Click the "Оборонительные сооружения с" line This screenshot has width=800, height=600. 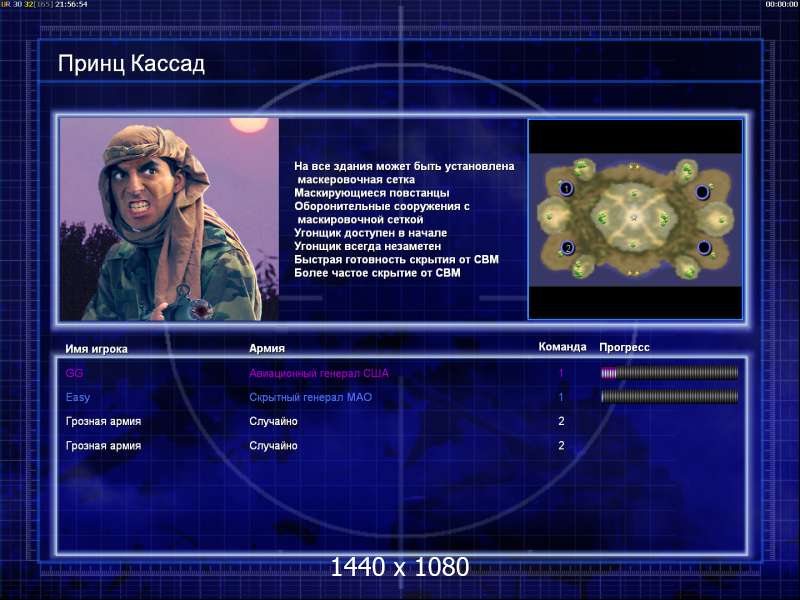click(x=382, y=206)
